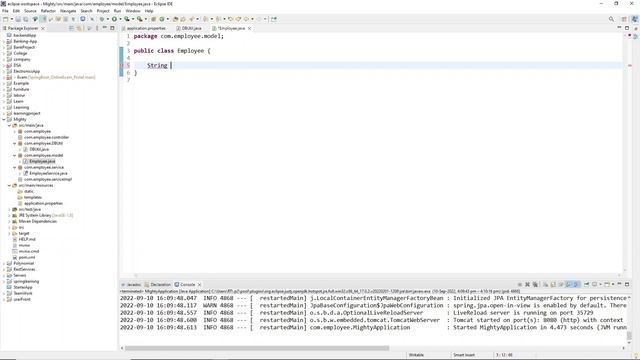Open Package Explorer view menu icon
640x360 pixels.
pos(97,28)
